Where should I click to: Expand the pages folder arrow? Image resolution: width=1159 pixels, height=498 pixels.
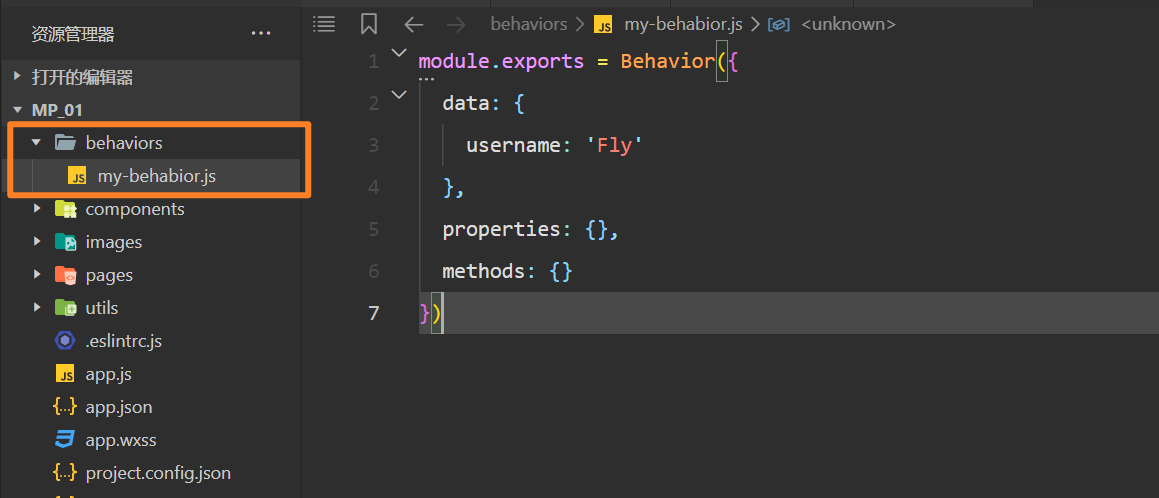point(37,275)
